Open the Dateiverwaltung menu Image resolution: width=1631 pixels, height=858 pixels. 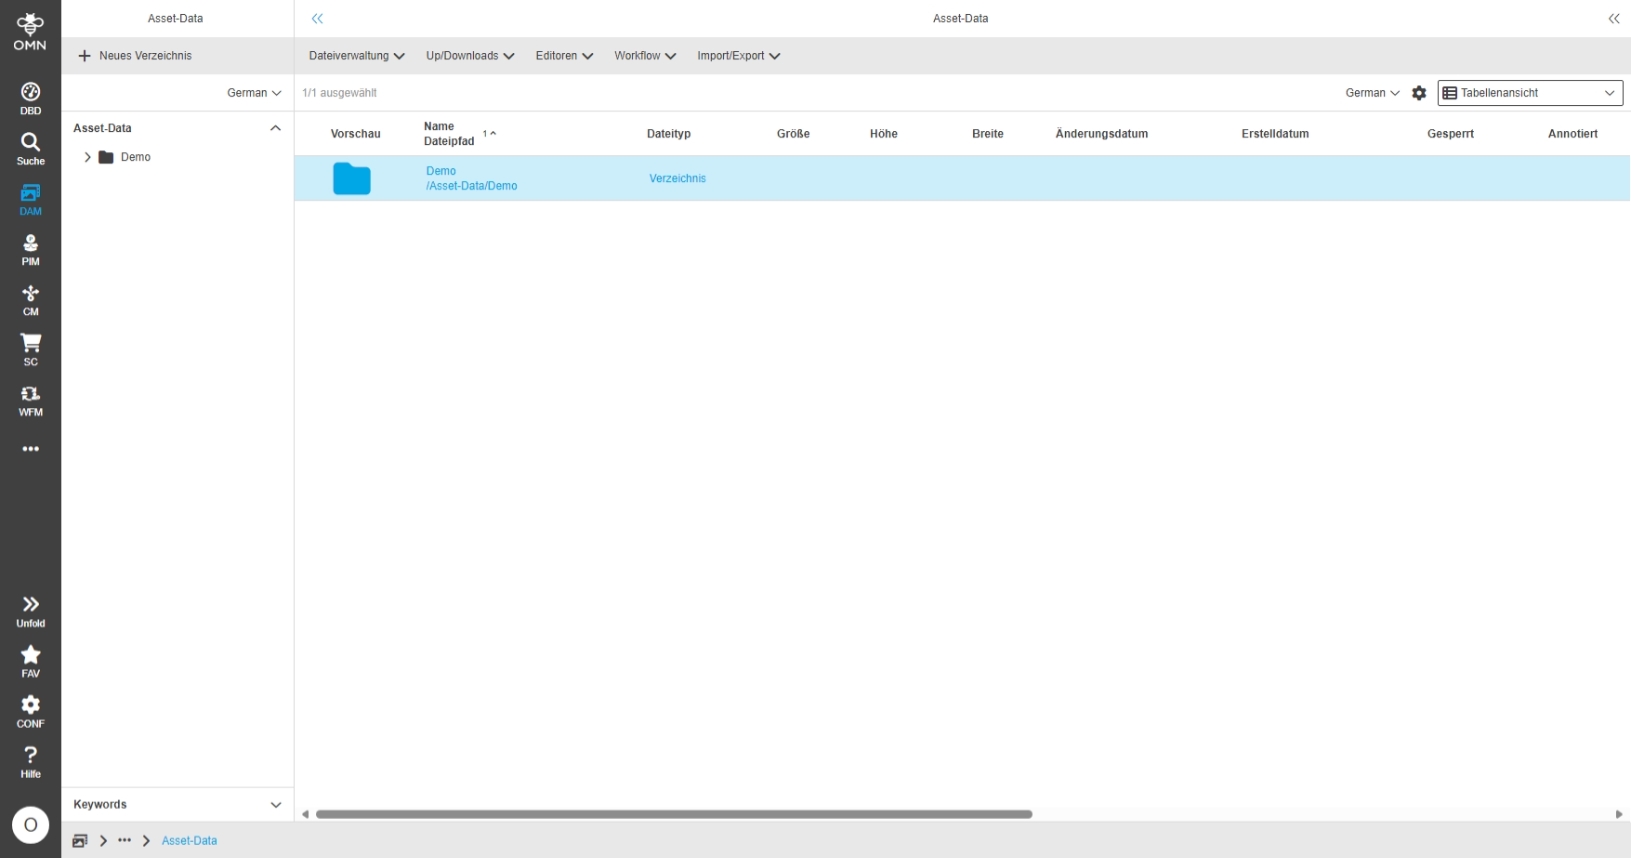tap(356, 56)
